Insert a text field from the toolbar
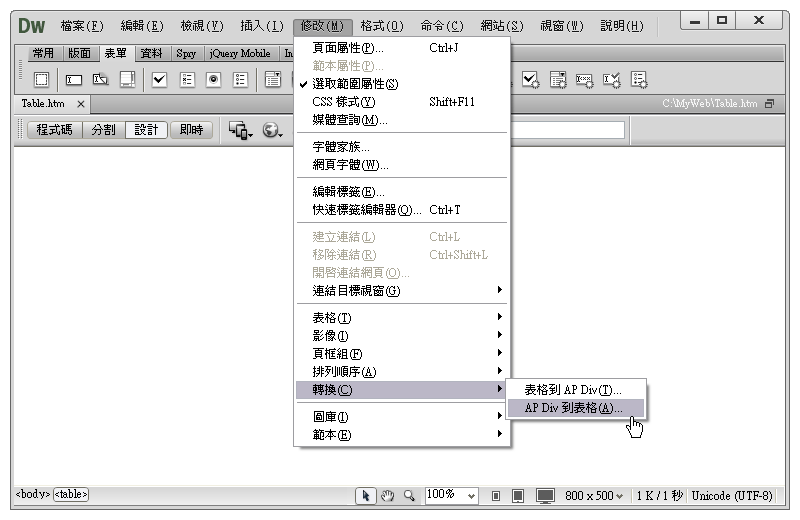Image resolution: width=800 pixels, height=520 pixels. pyautogui.click(x=74, y=80)
